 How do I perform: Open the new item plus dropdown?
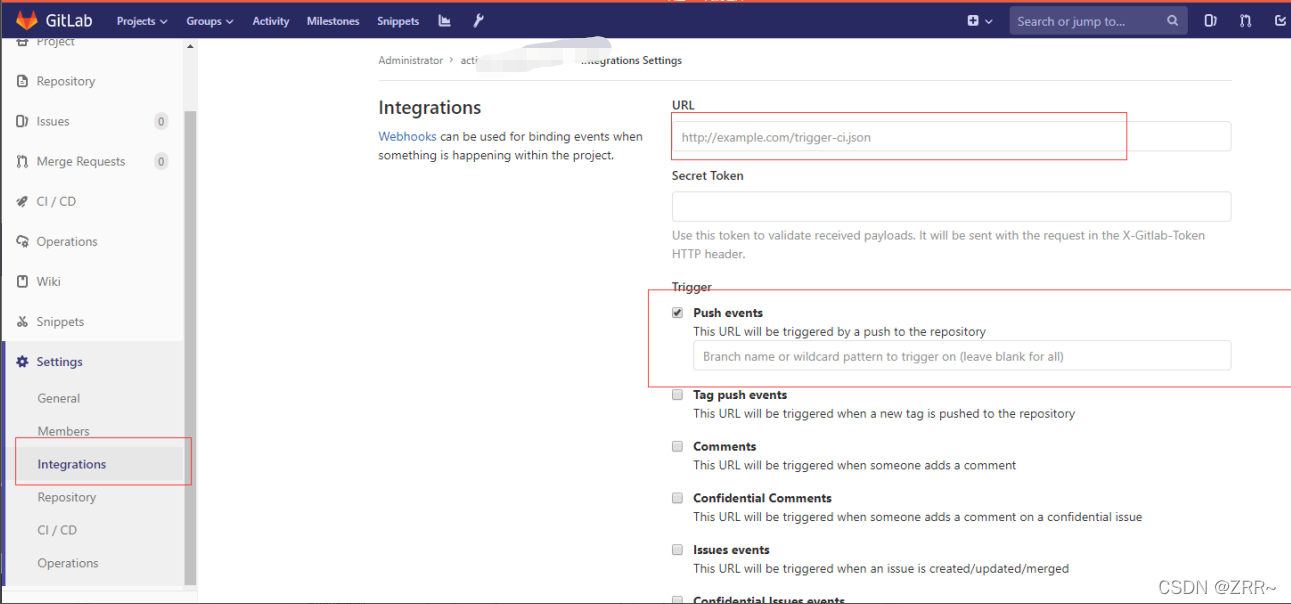click(980, 21)
